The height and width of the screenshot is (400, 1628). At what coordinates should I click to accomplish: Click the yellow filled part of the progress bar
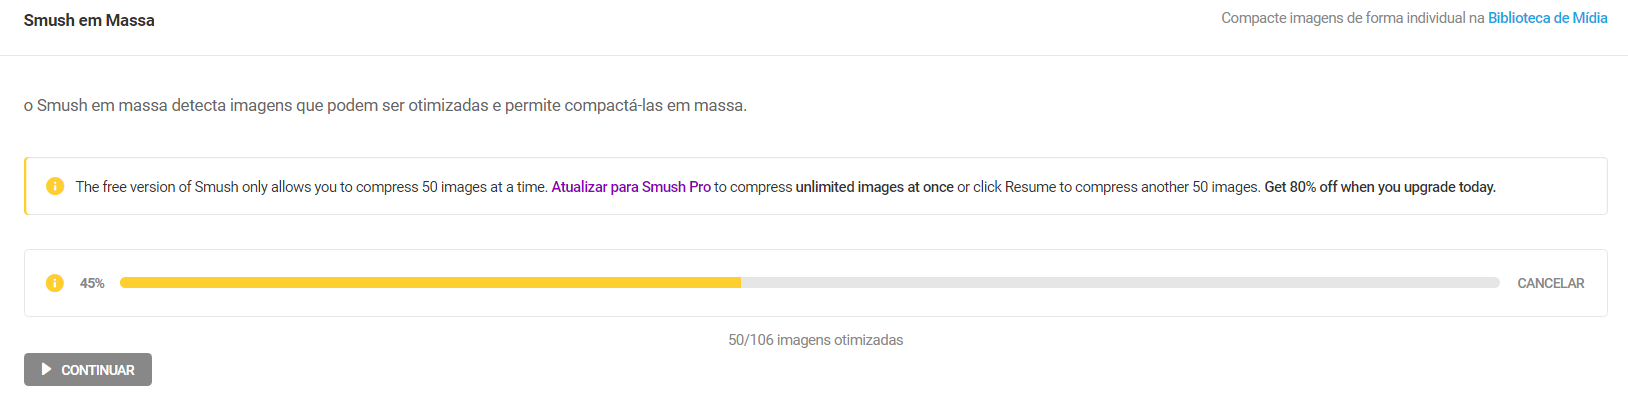pyautogui.click(x=430, y=283)
